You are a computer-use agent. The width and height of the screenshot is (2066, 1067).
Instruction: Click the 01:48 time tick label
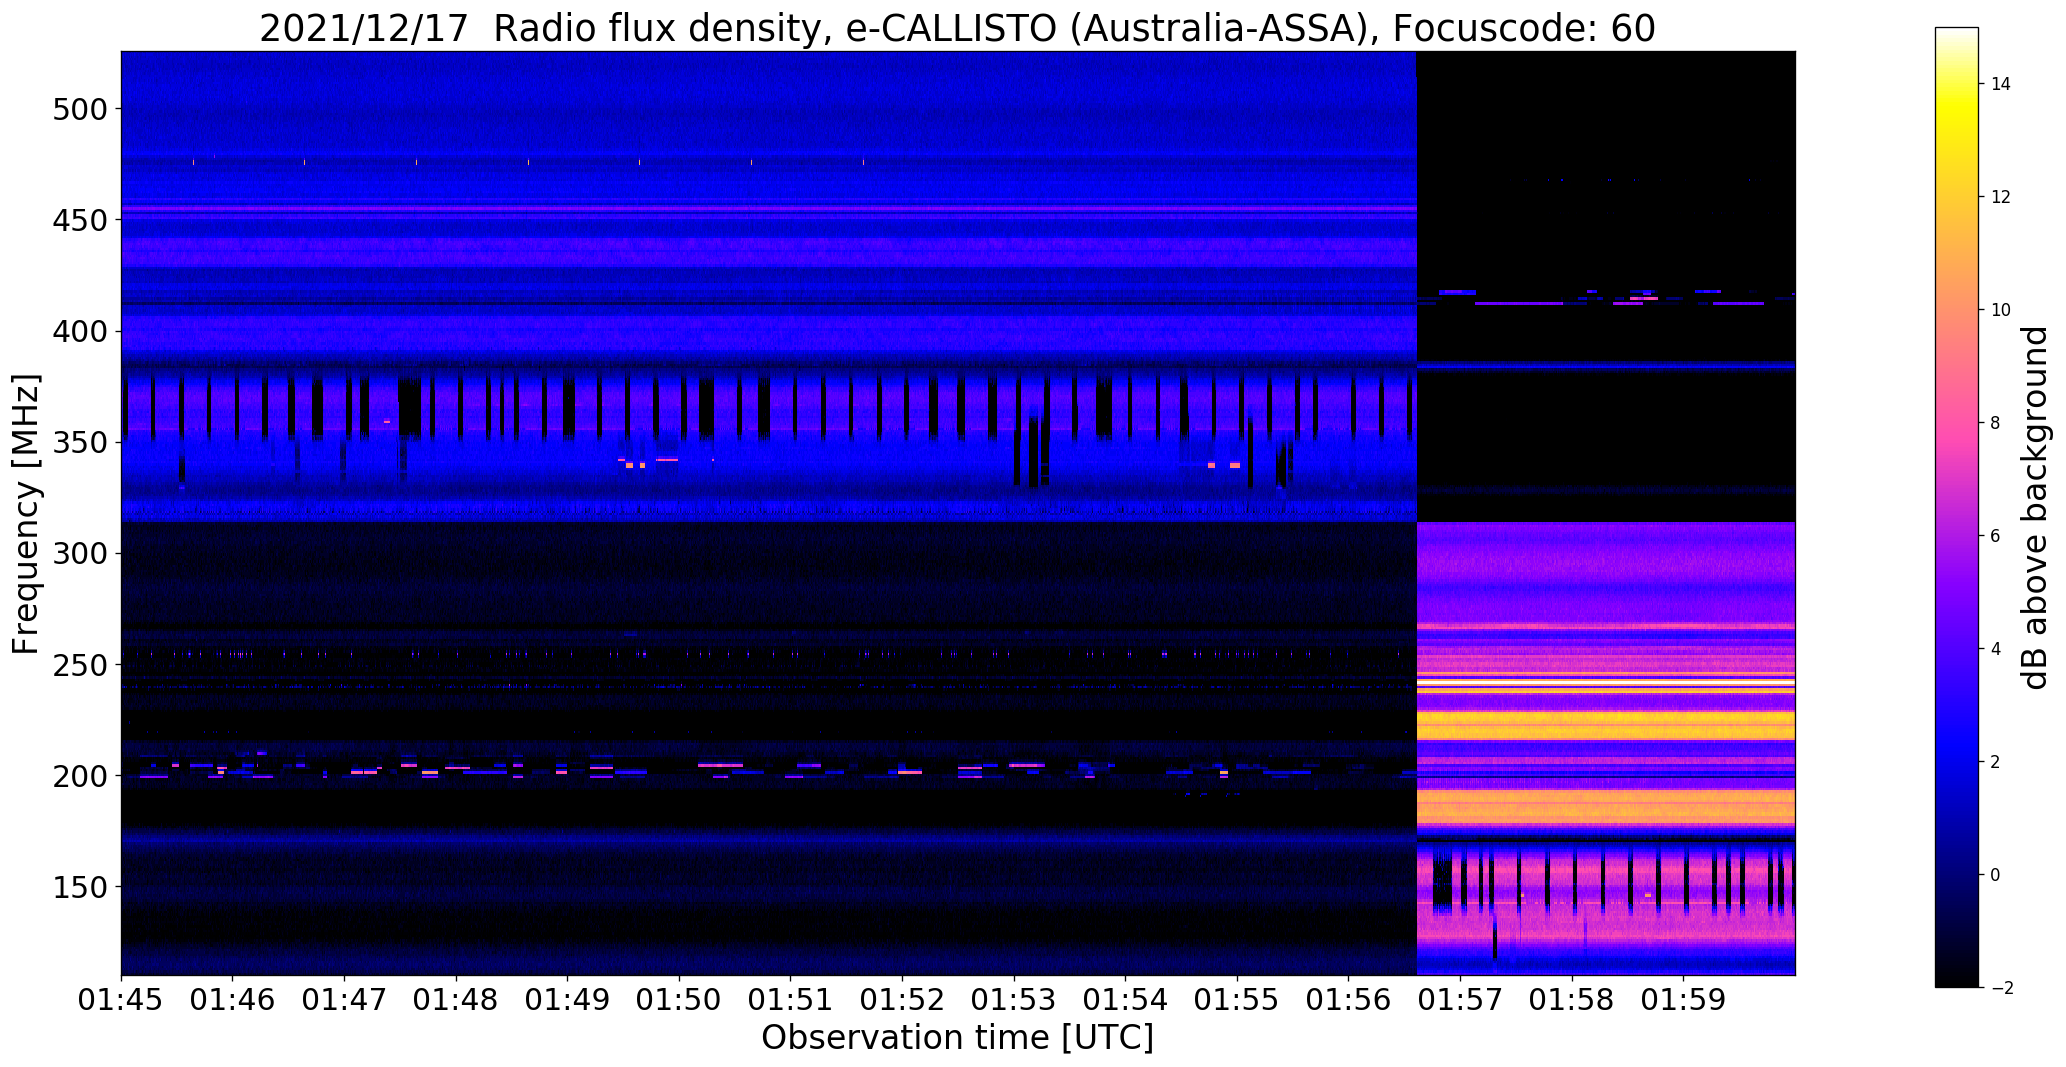click(457, 1000)
